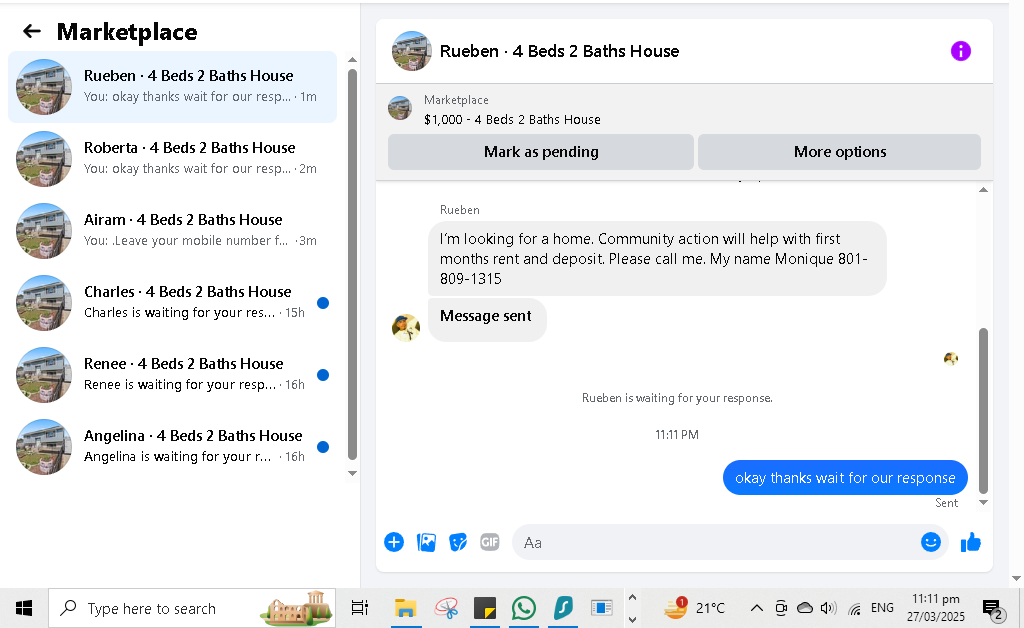
Task: Go back using the Marketplace arrow
Action: [31, 31]
